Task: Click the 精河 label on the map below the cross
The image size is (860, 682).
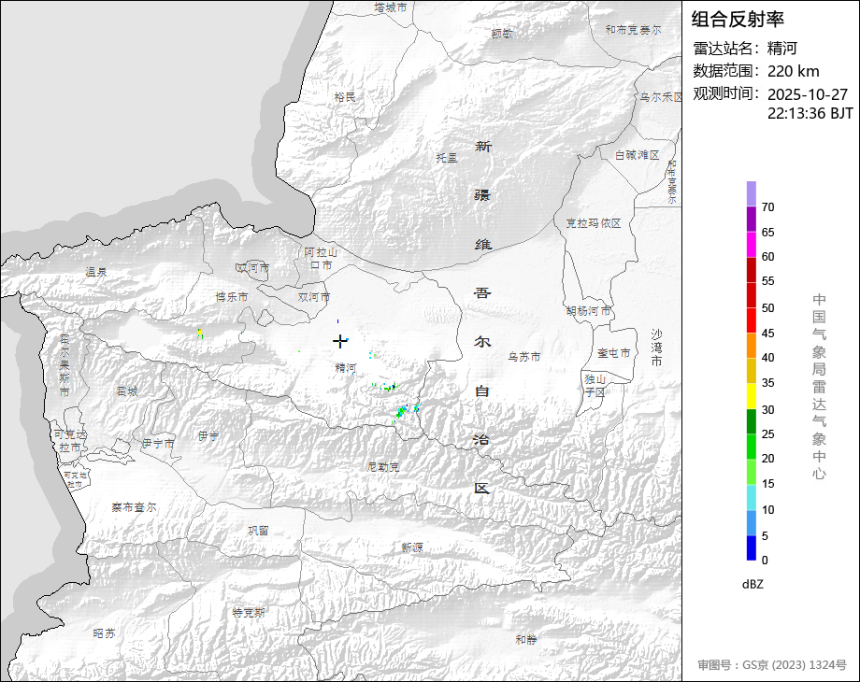Action: (346, 368)
